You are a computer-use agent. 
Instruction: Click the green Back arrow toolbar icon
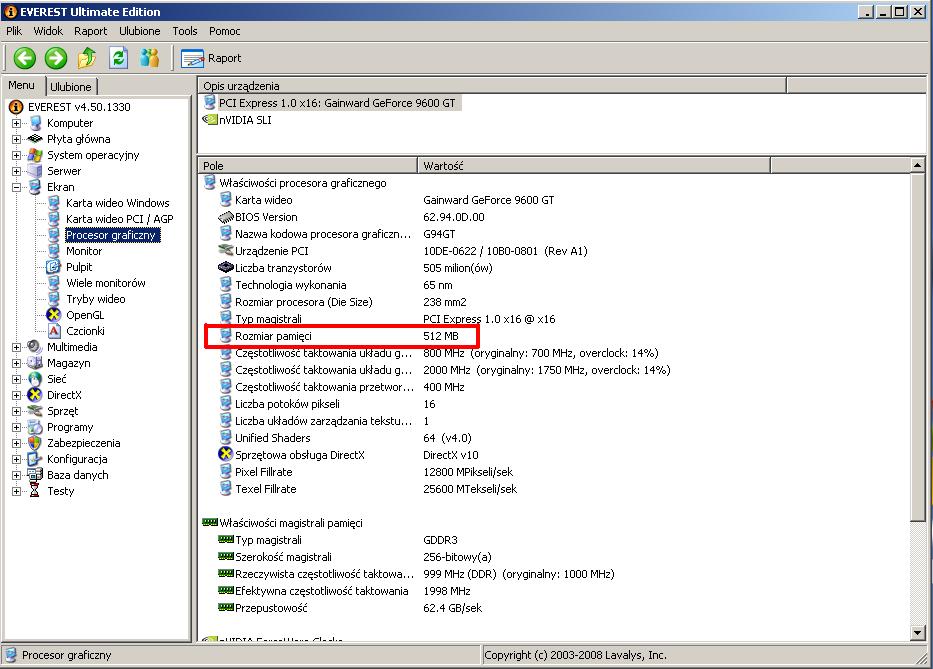24,58
